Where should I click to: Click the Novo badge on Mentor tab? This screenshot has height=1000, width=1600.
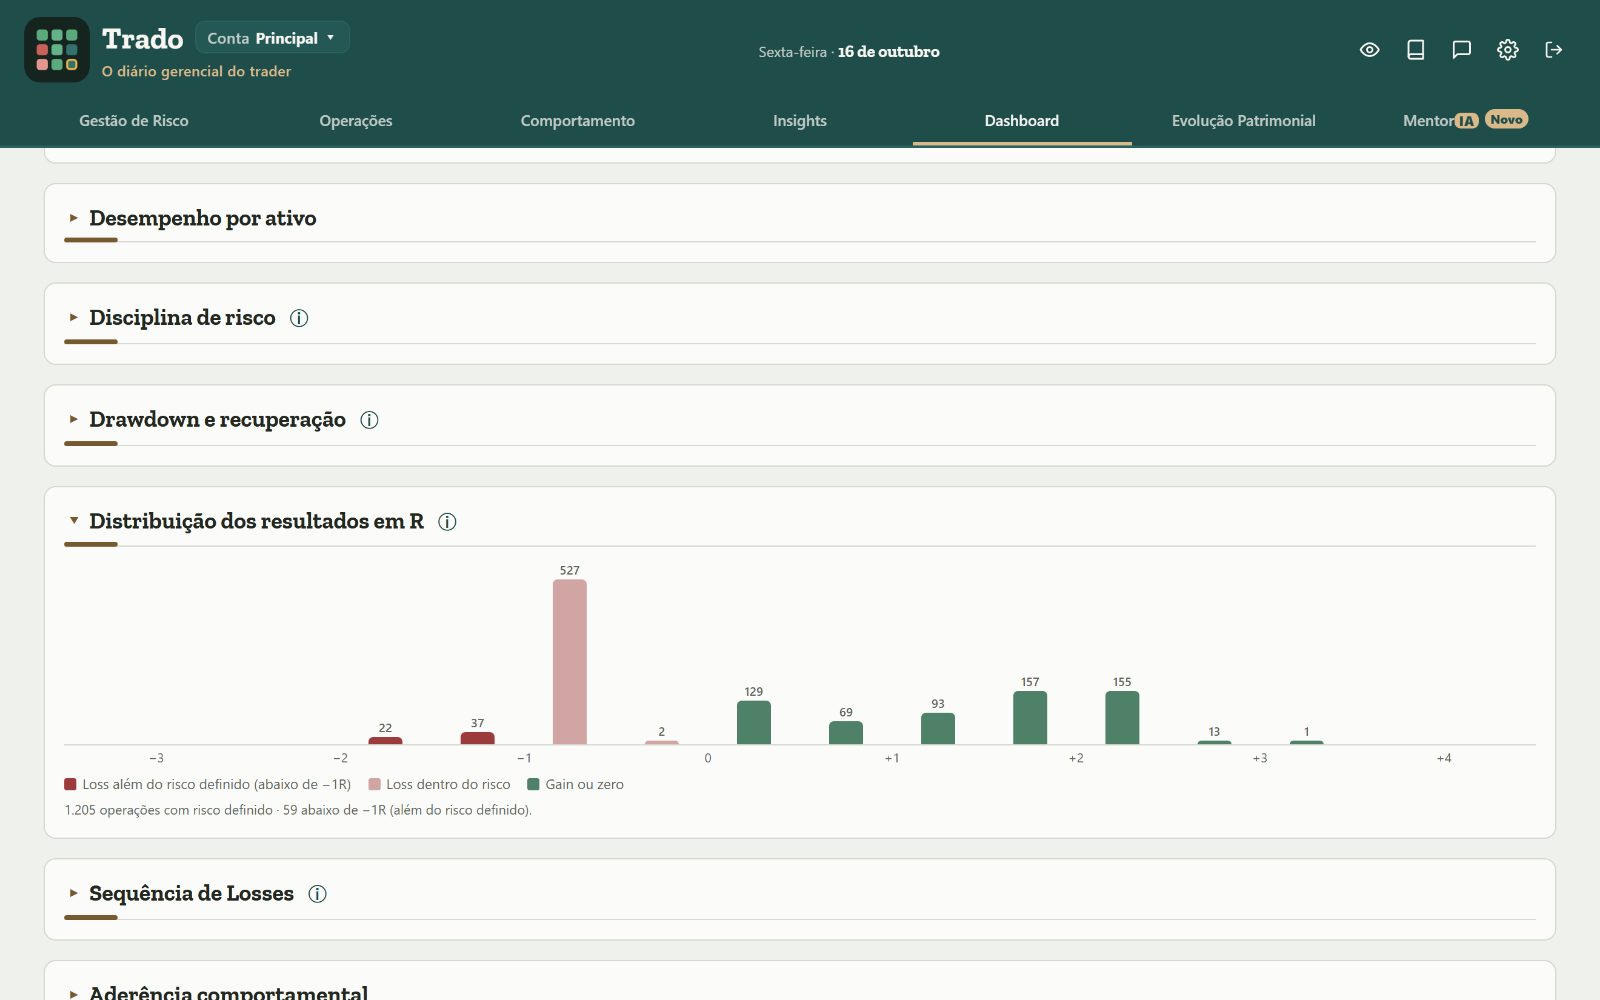pos(1506,119)
